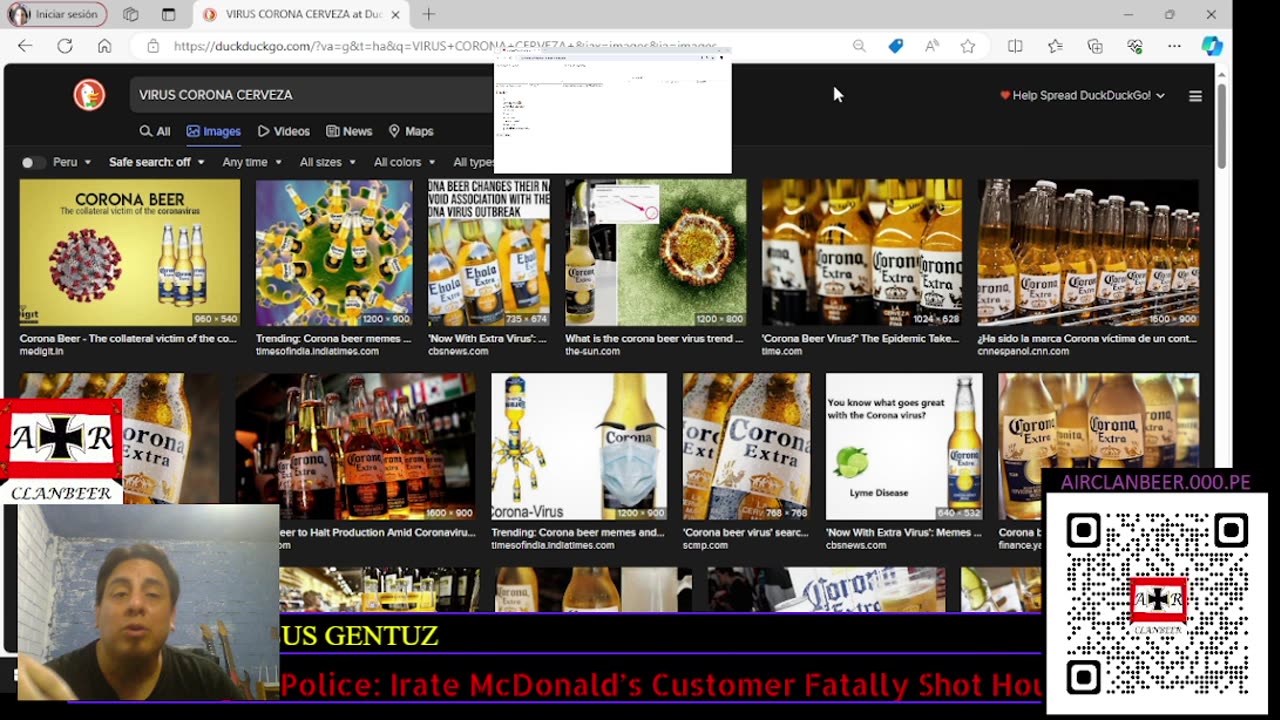Switch to the News tab
The image size is (1280, 720).
click(349, 131)
